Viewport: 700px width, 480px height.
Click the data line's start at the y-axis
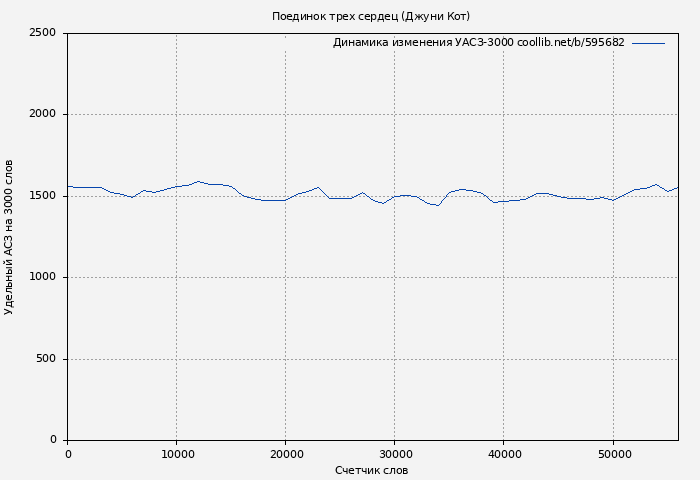(x=68, y=186)
